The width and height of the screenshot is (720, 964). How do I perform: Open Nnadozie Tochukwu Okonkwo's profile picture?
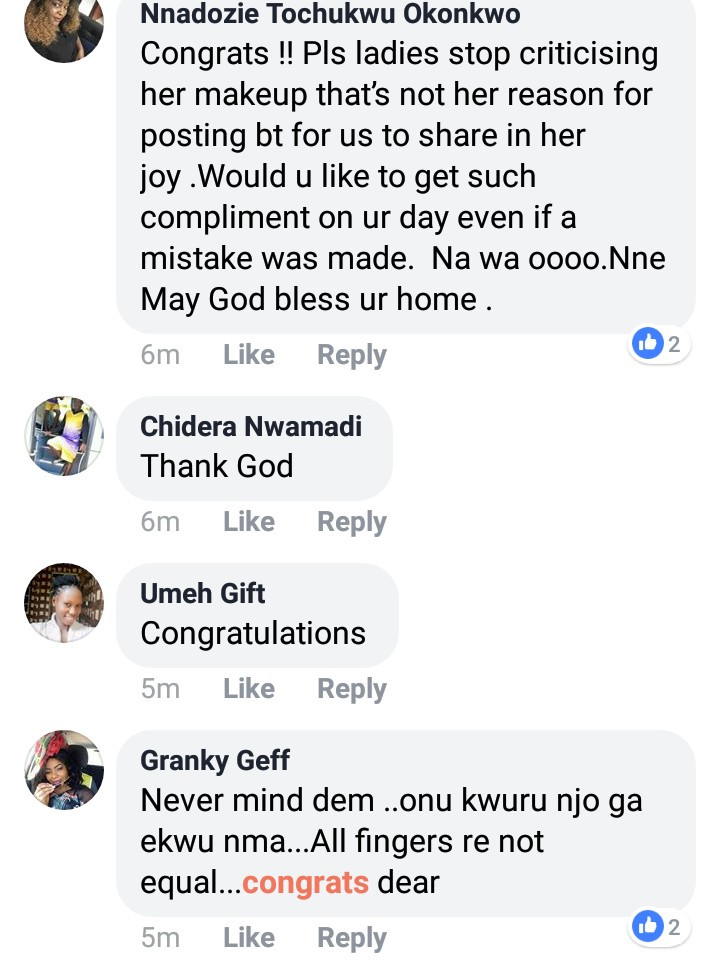point(64,28)
